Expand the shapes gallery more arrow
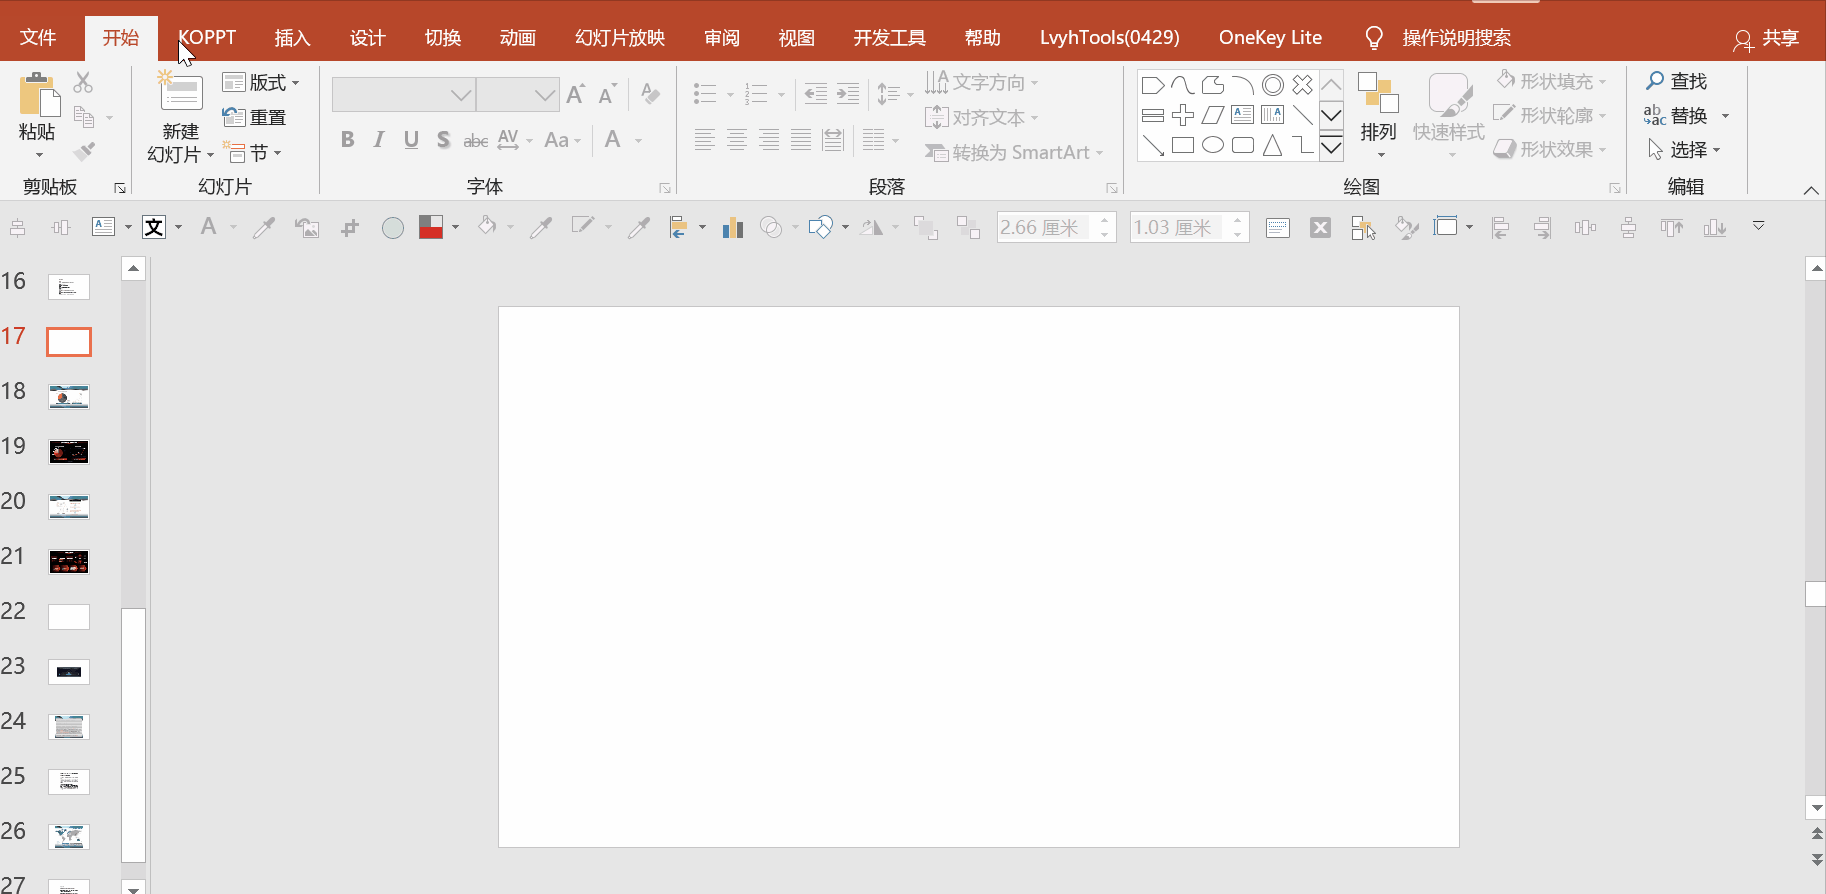This screenshot has width=1826, height=894. [1331, 148]
